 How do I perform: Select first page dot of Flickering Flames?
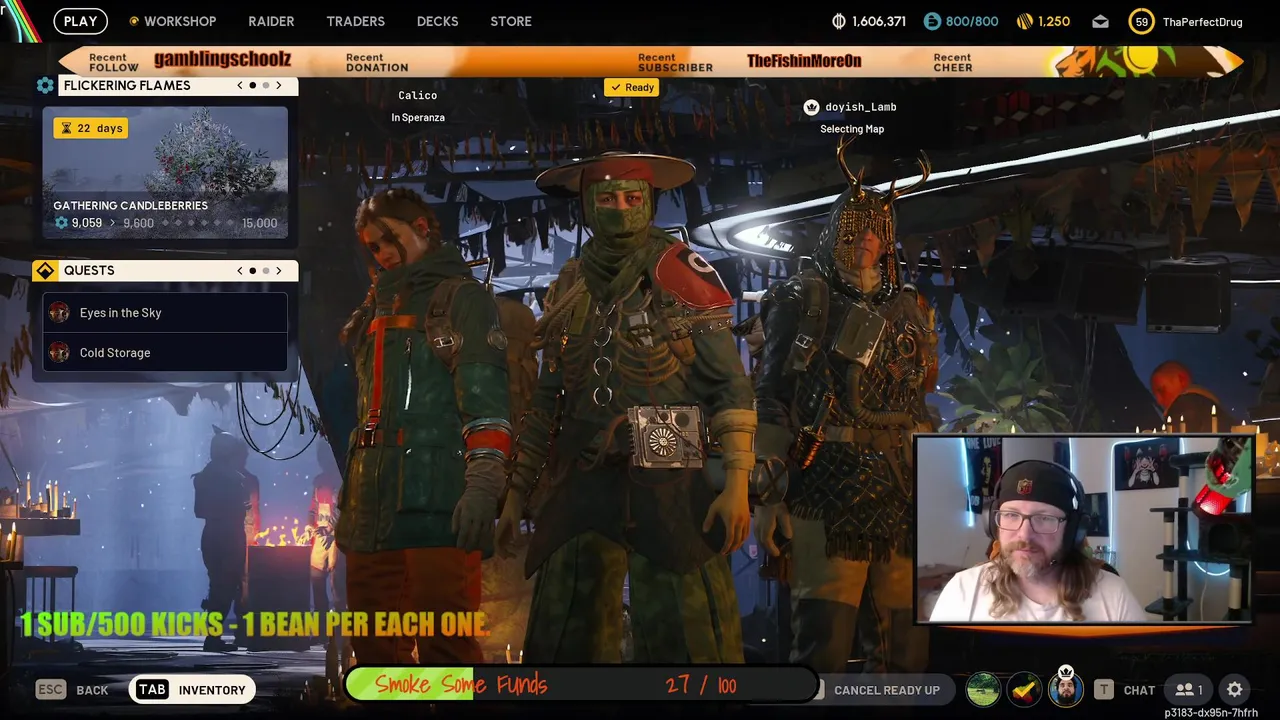point(253,85)
